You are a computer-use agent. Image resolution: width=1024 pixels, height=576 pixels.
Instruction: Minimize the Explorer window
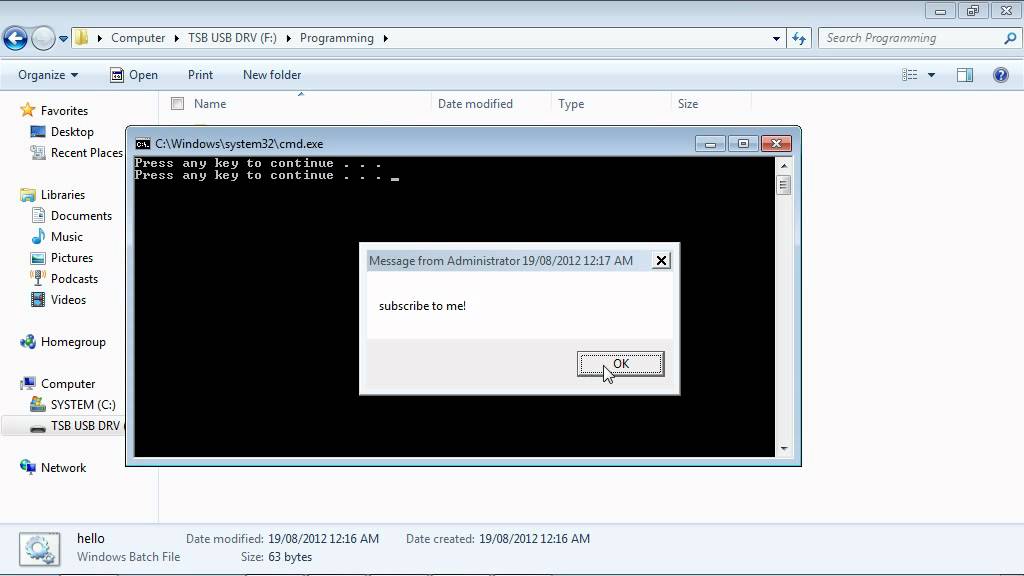(940, 10)
